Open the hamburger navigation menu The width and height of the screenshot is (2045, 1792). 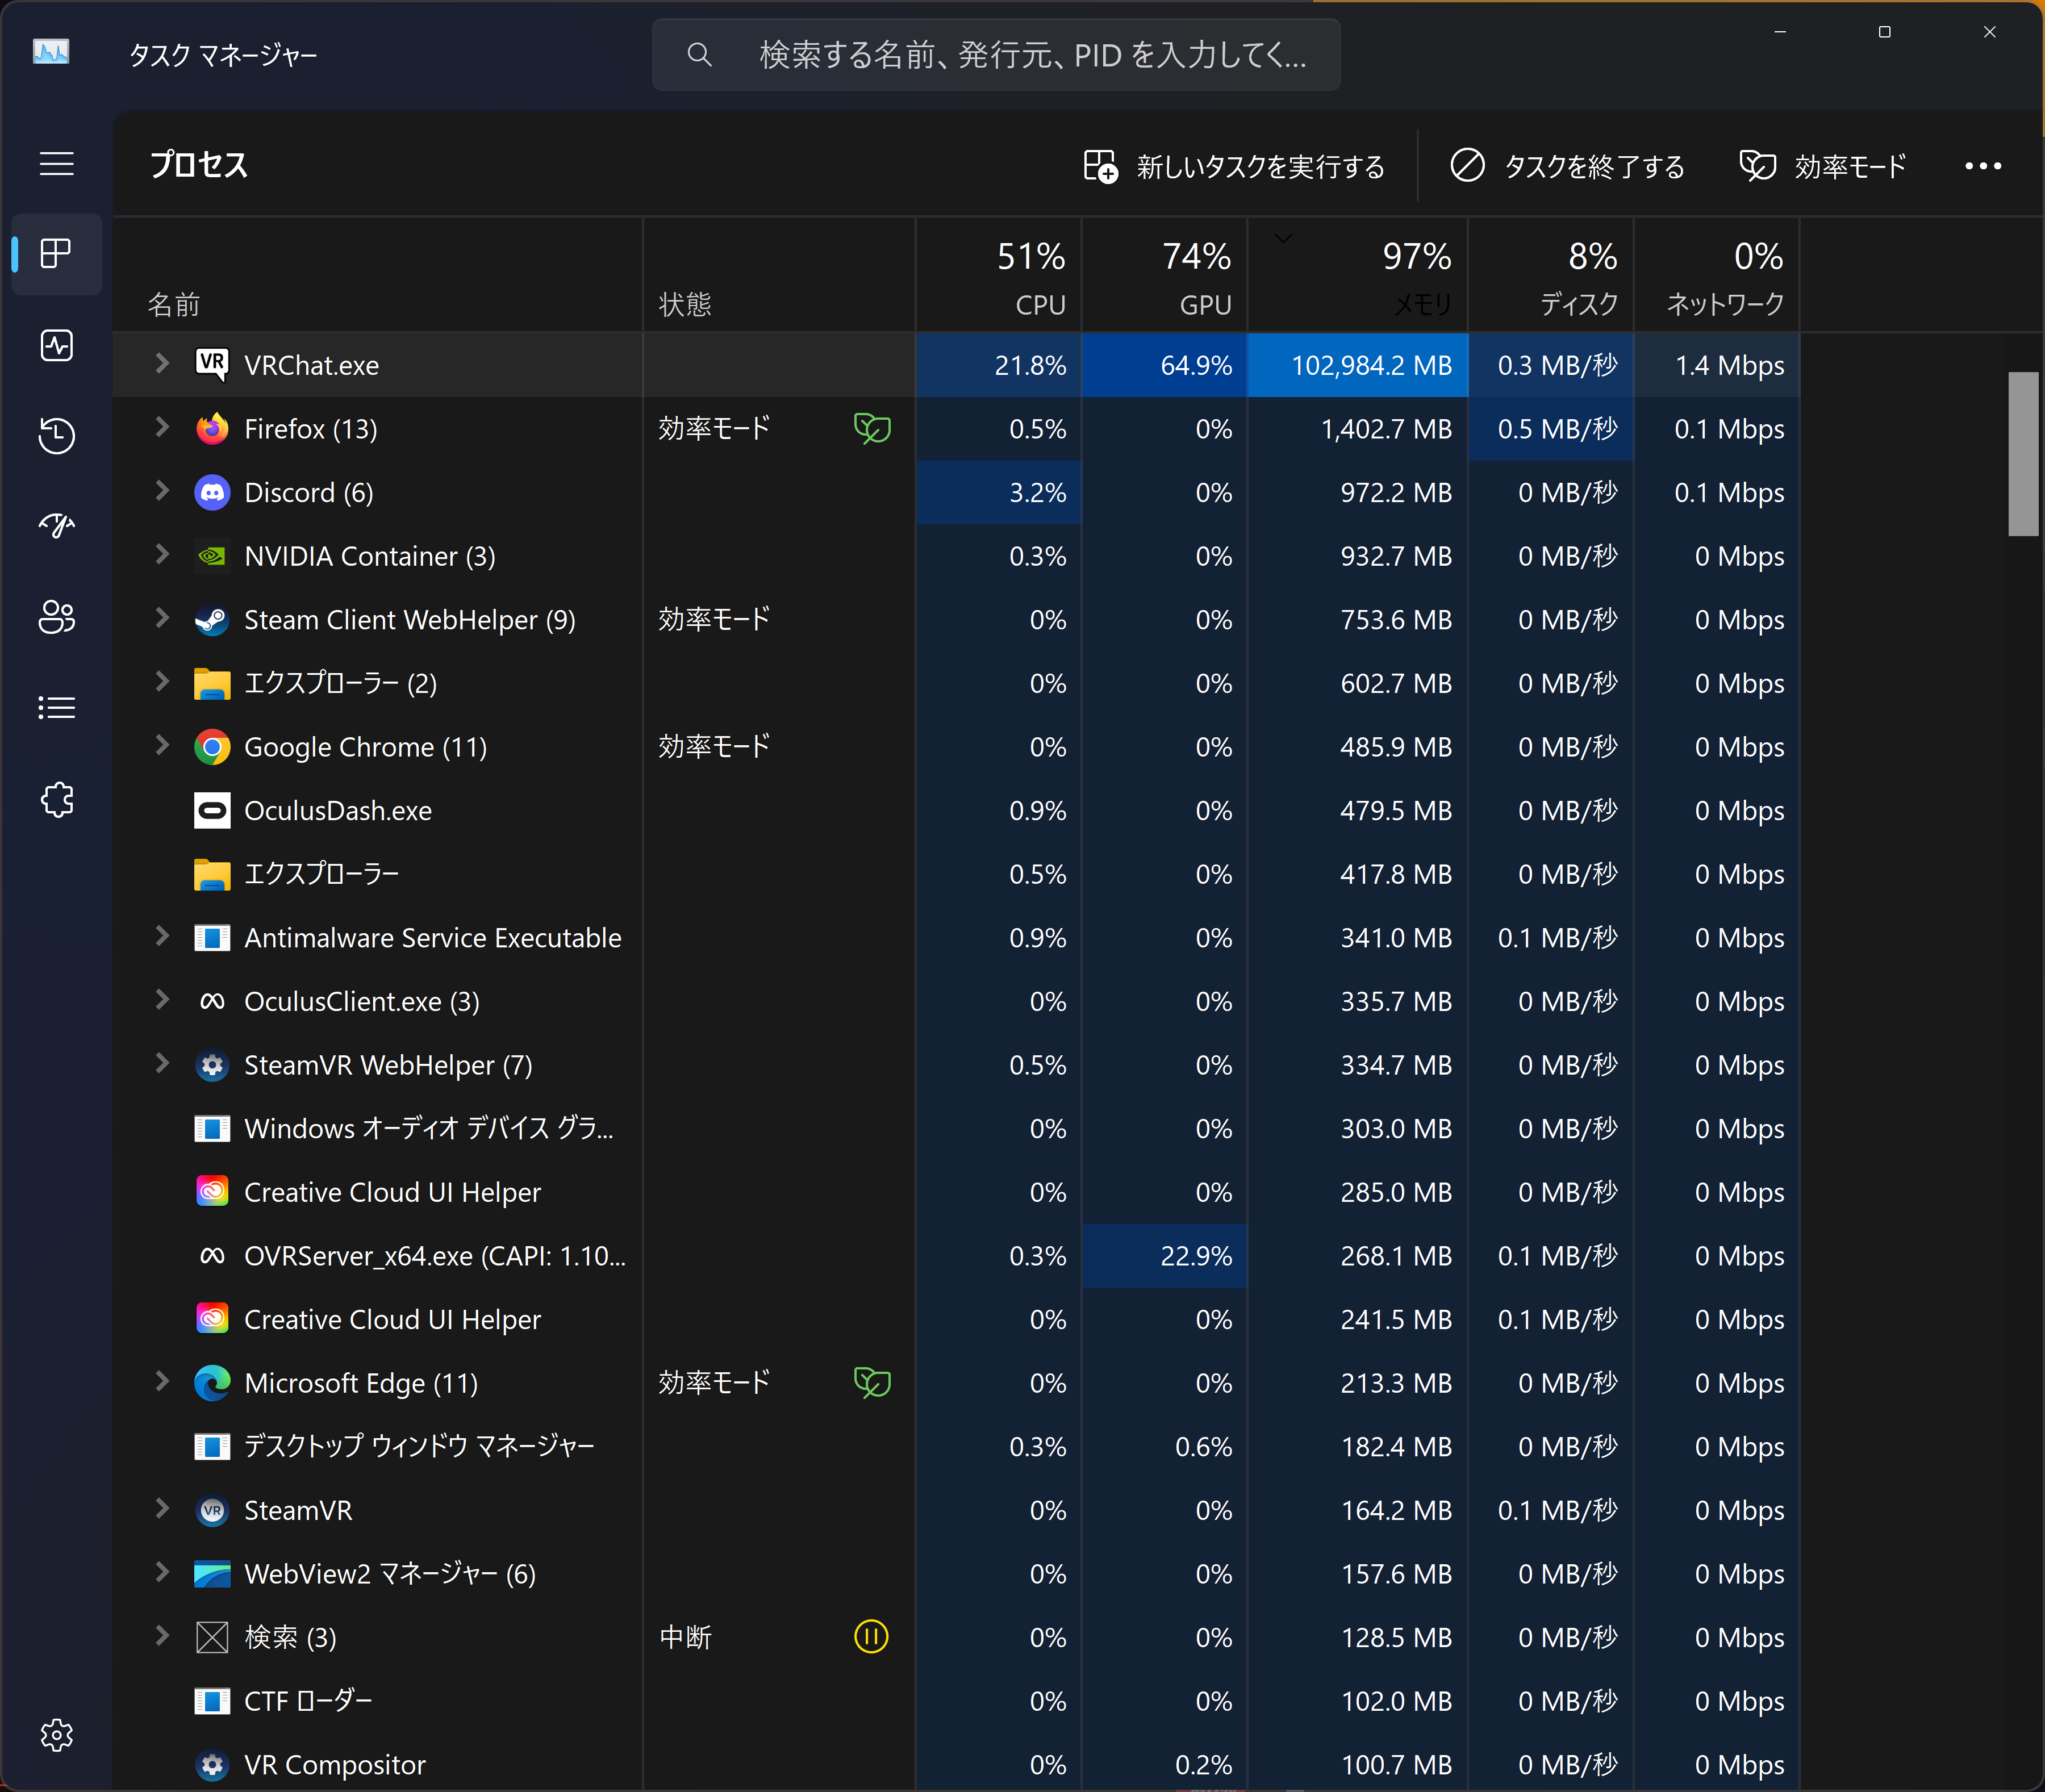coord(57,163)
